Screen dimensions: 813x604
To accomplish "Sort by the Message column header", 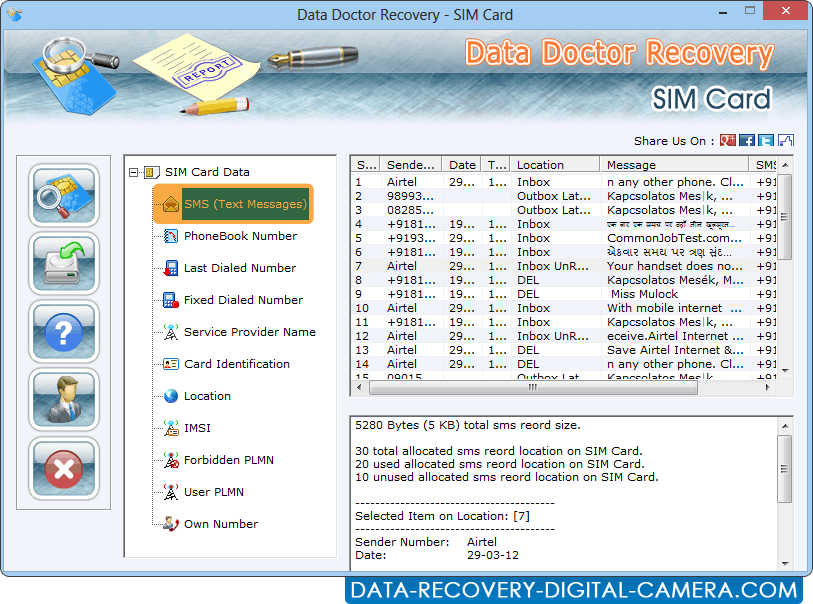I will pos(675,165).
